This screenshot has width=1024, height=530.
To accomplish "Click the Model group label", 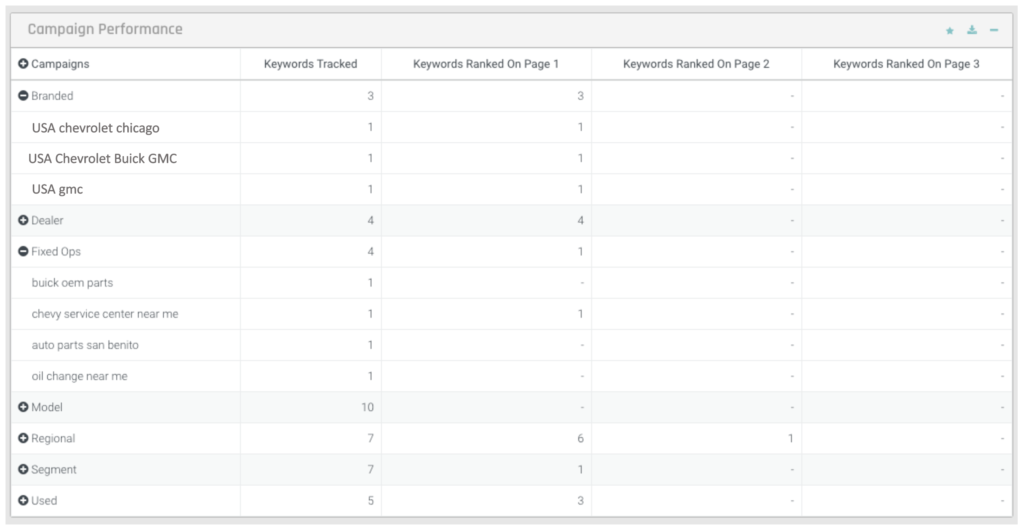I will pos(47,407).
